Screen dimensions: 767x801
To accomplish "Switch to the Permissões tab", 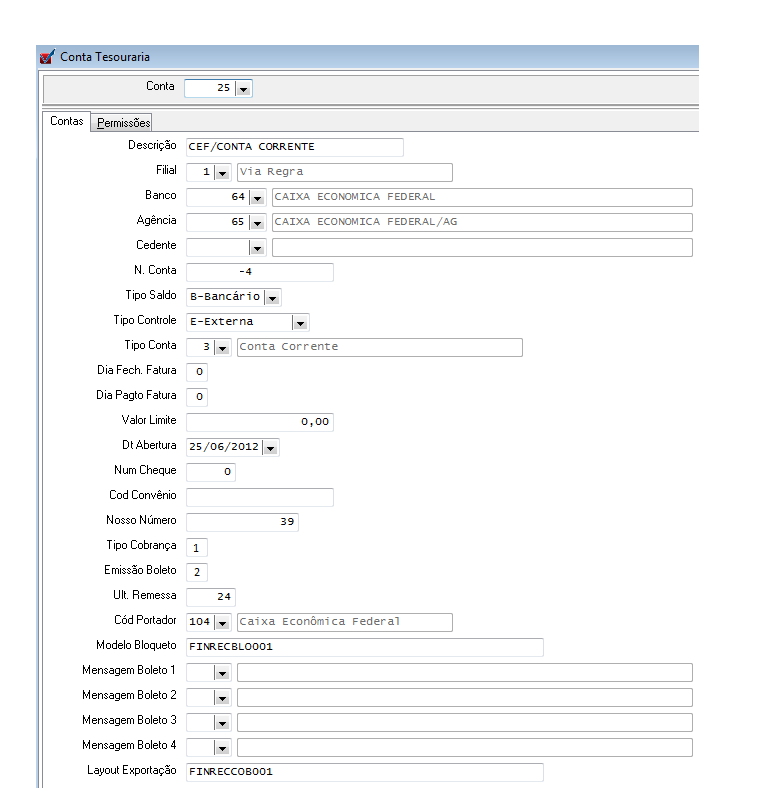I will click(x=124, y=123).
